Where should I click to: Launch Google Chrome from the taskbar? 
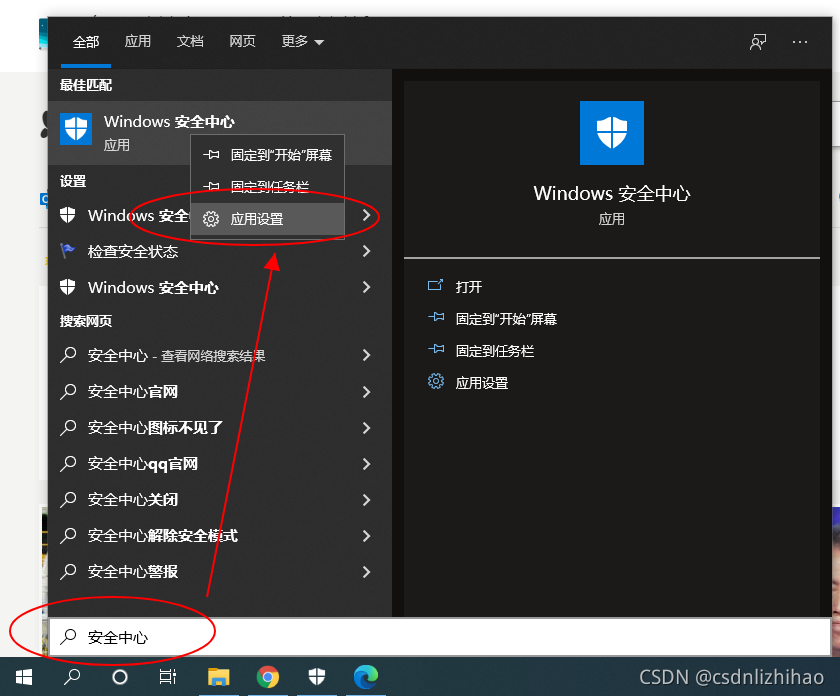click(x=268, y=677)
